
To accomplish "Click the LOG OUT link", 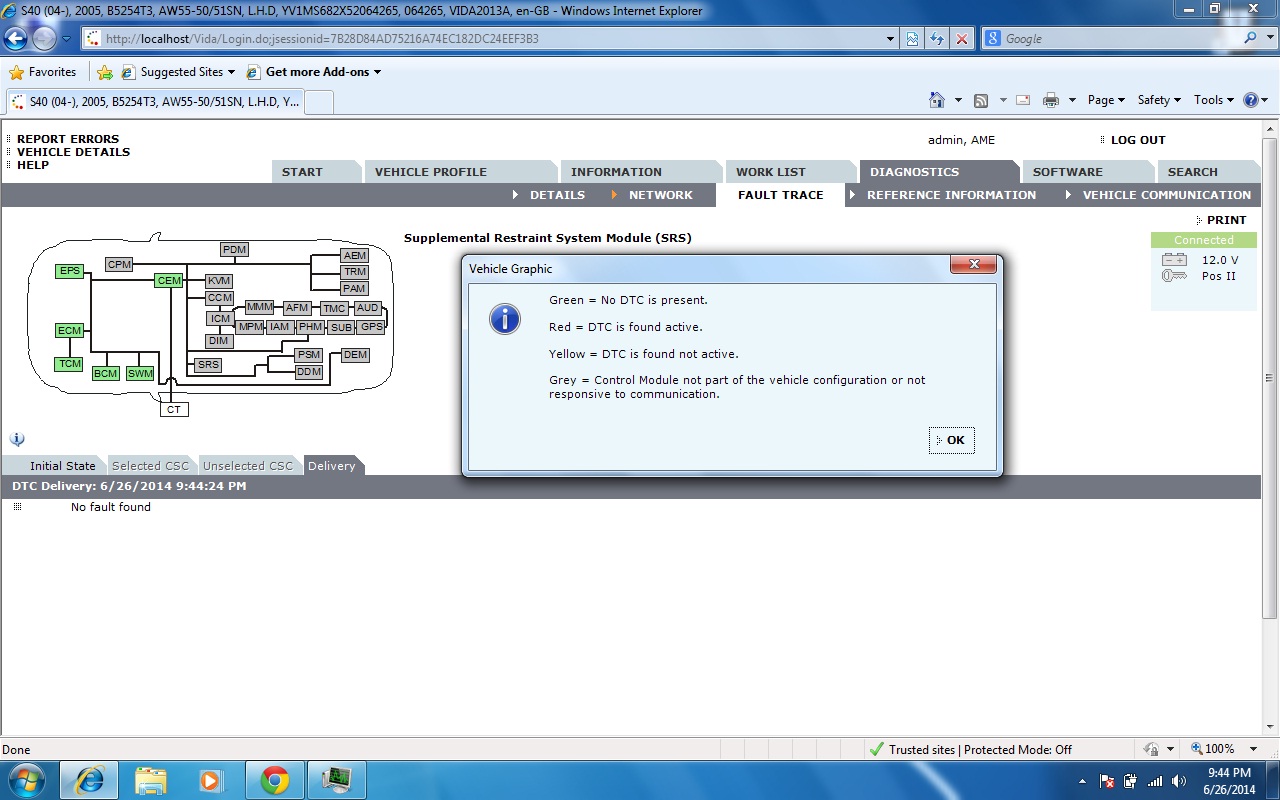I will click(1138, 140).
